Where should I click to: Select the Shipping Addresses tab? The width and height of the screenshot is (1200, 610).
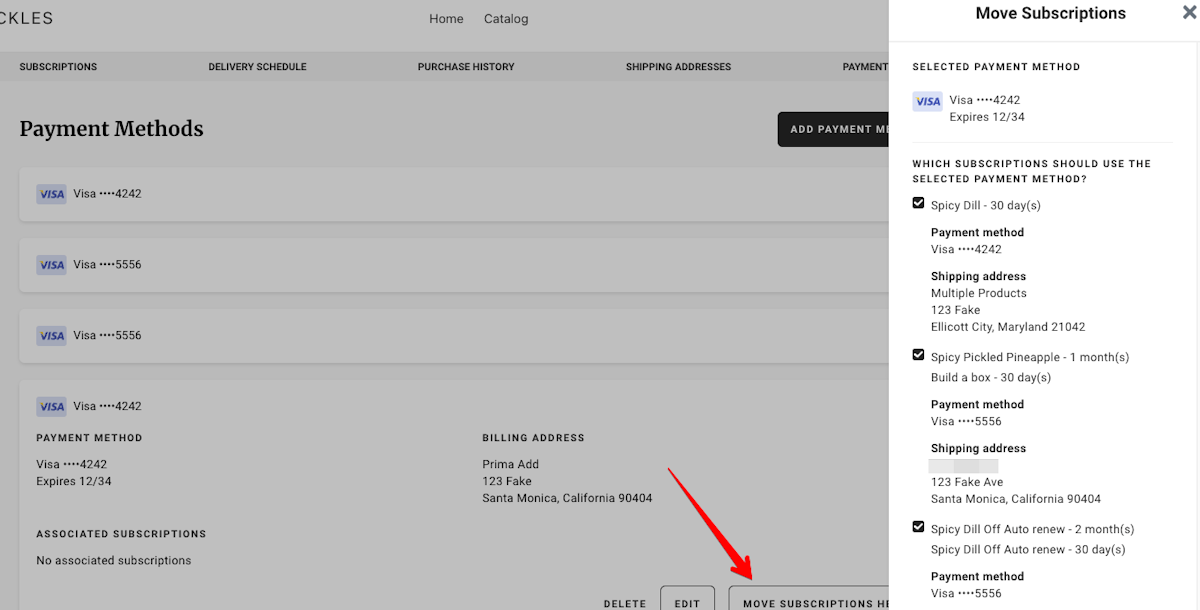pyautogui.click(x=678, y=67)
